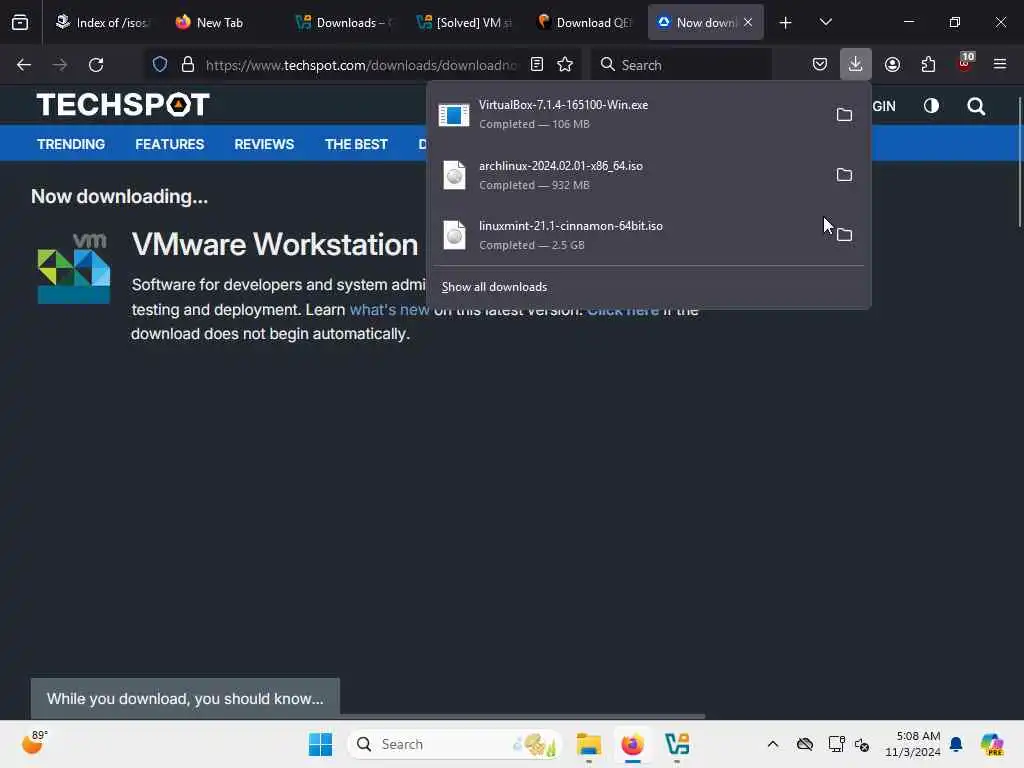
Task: Go back with the back arrow
Action: tap(24, 65)
